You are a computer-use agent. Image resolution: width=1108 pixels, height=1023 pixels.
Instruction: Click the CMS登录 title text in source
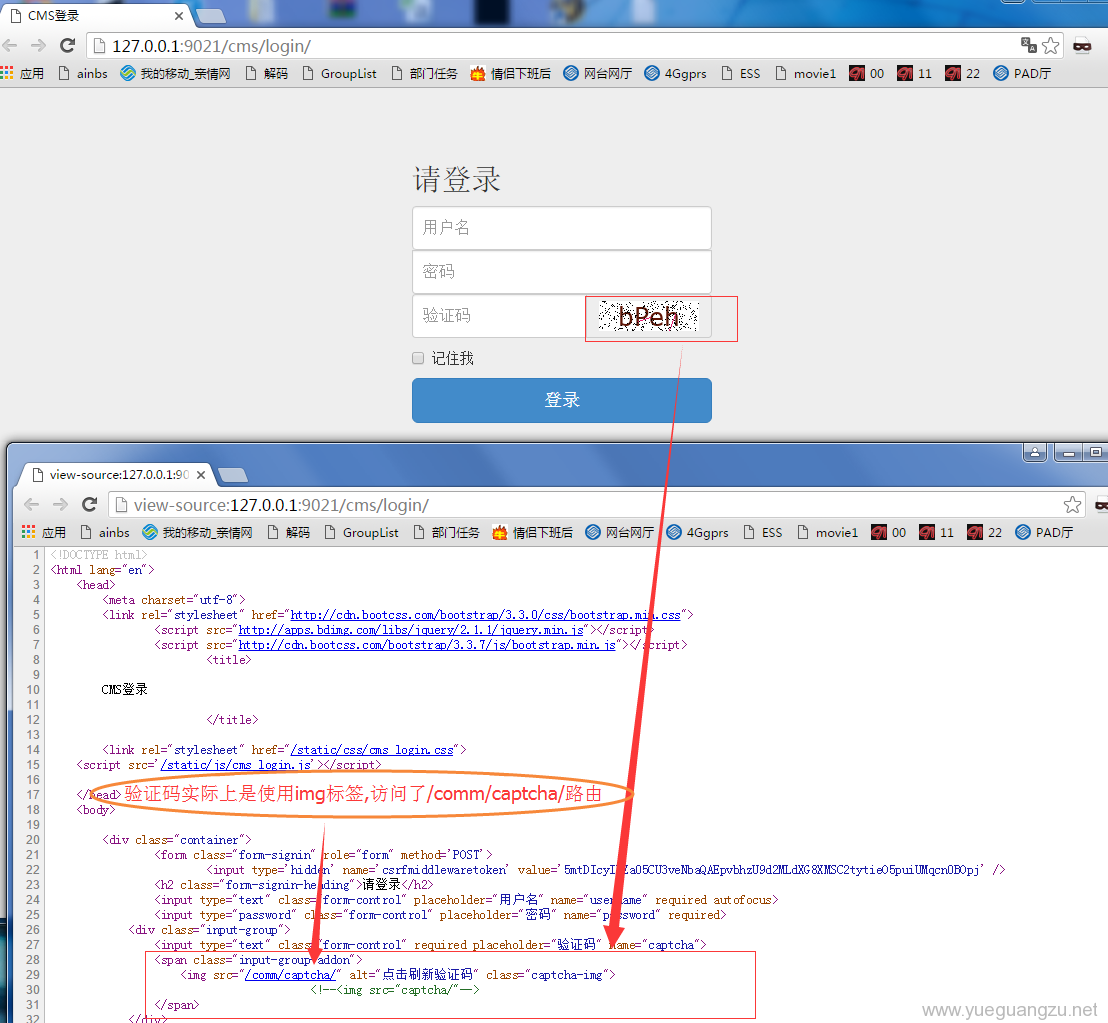point(124,690)
